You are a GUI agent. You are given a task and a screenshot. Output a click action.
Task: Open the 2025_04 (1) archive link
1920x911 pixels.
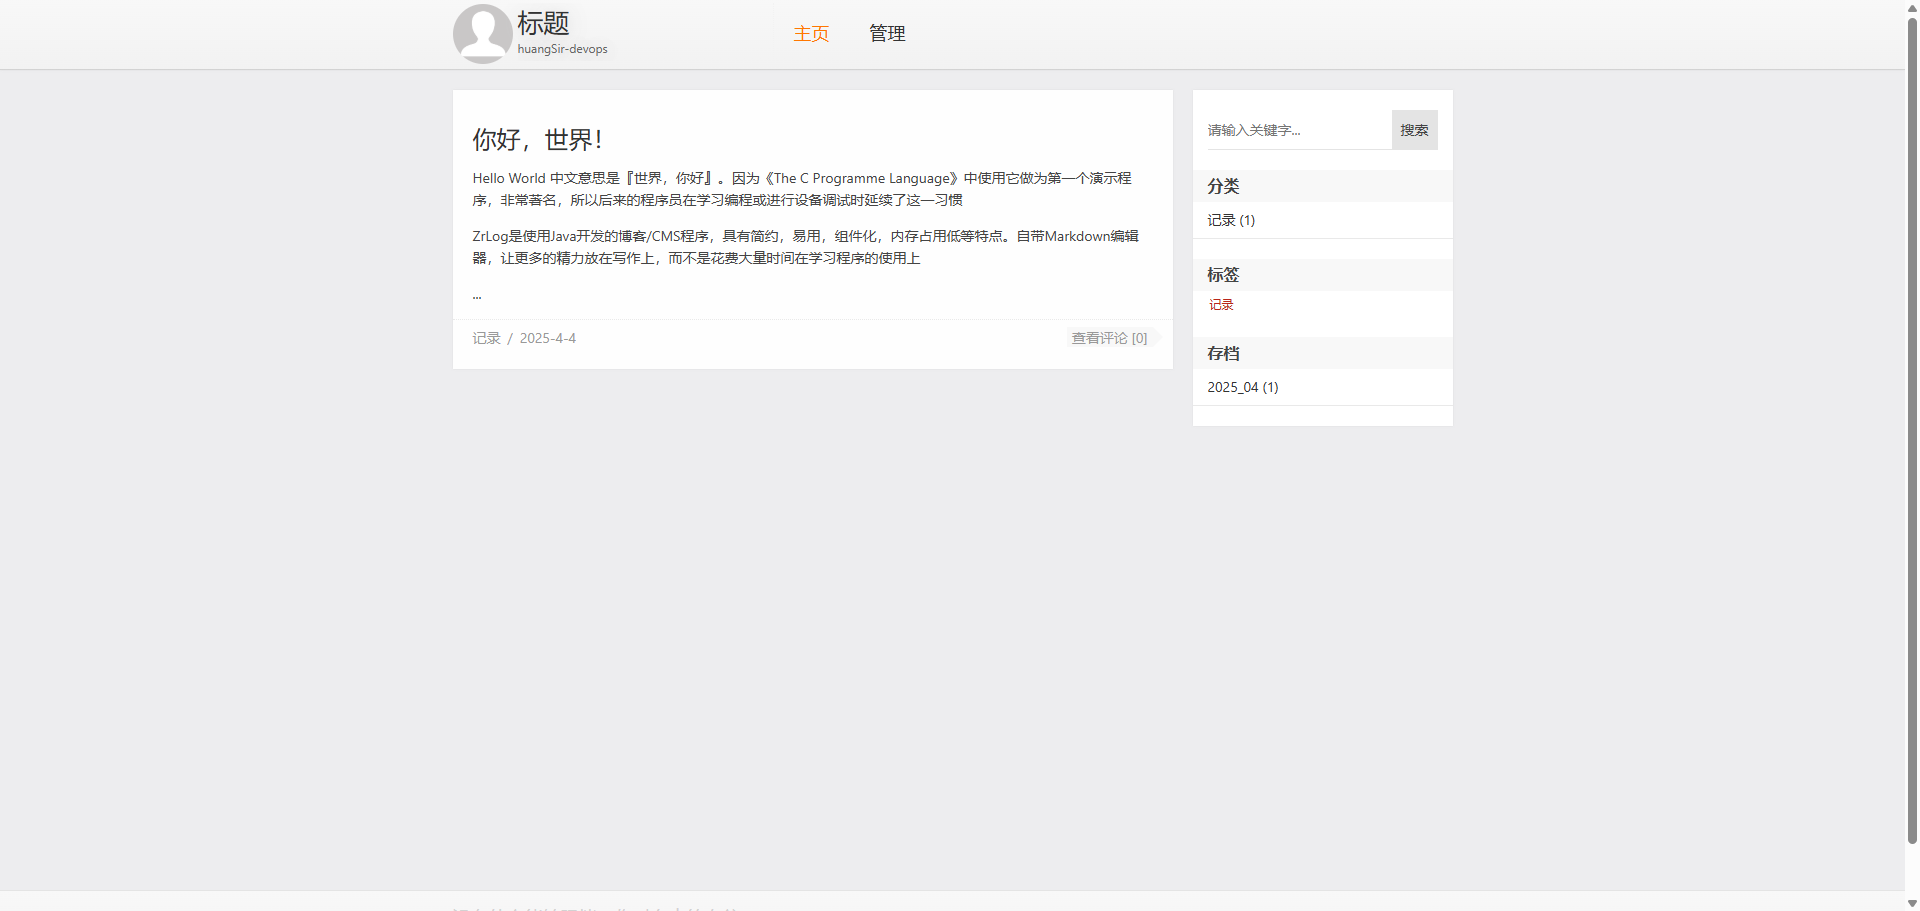tap(1243, 387)
